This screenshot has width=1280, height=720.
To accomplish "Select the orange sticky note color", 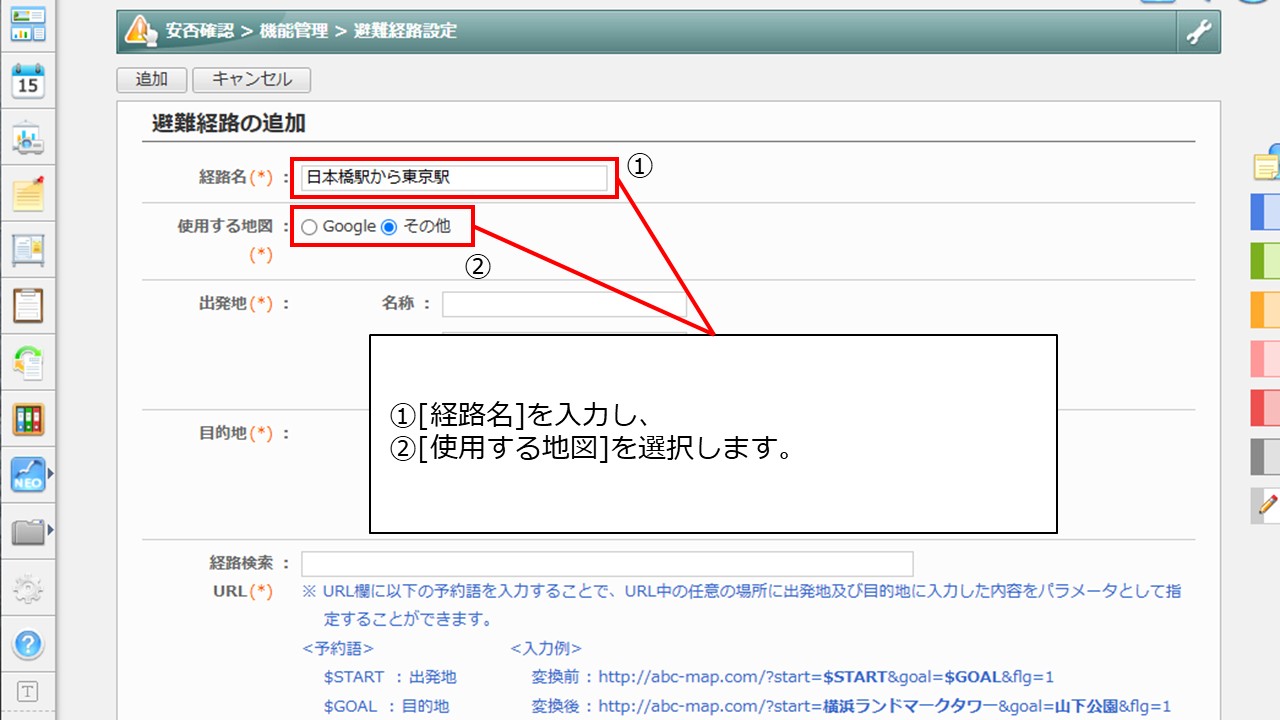I will pos(1266,310).
